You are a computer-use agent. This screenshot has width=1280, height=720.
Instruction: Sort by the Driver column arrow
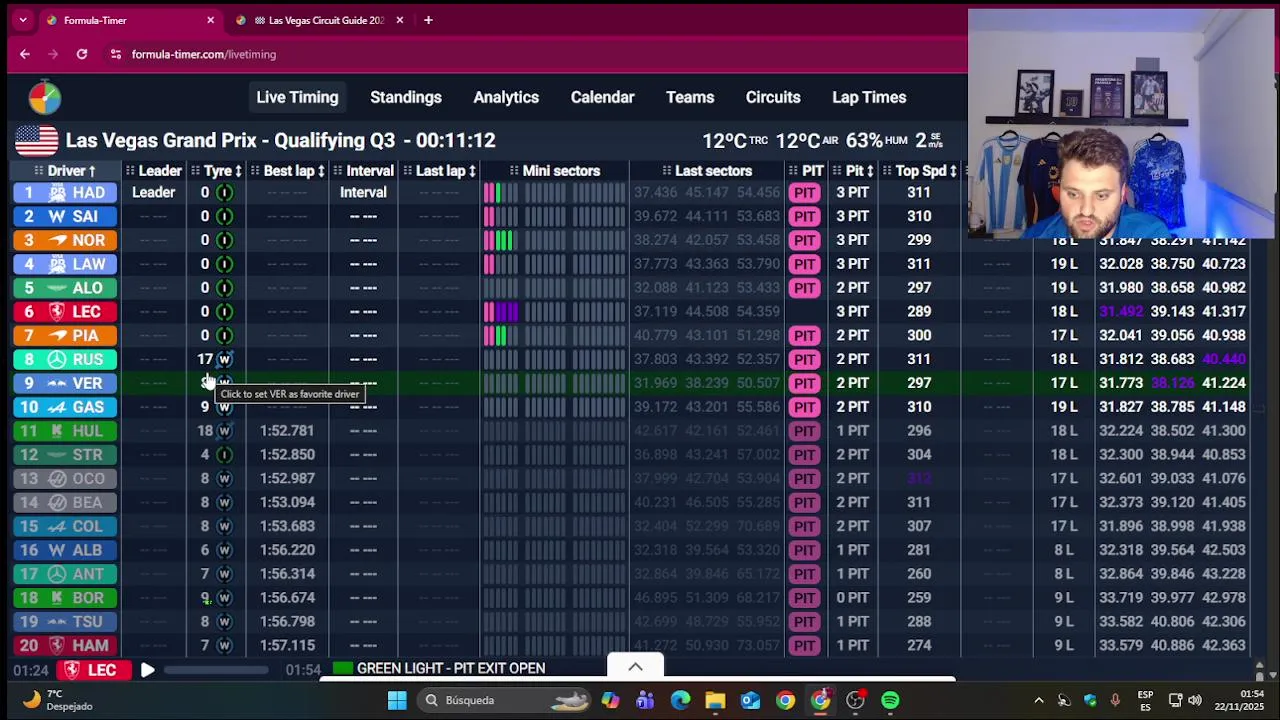92,171
